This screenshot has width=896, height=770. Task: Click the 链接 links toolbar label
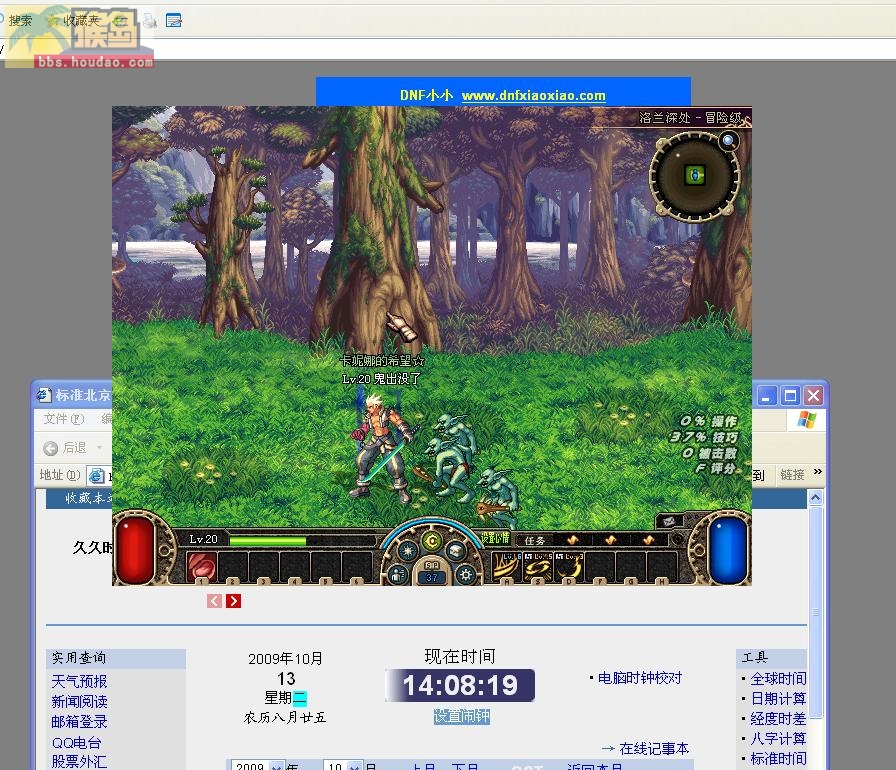793,475
